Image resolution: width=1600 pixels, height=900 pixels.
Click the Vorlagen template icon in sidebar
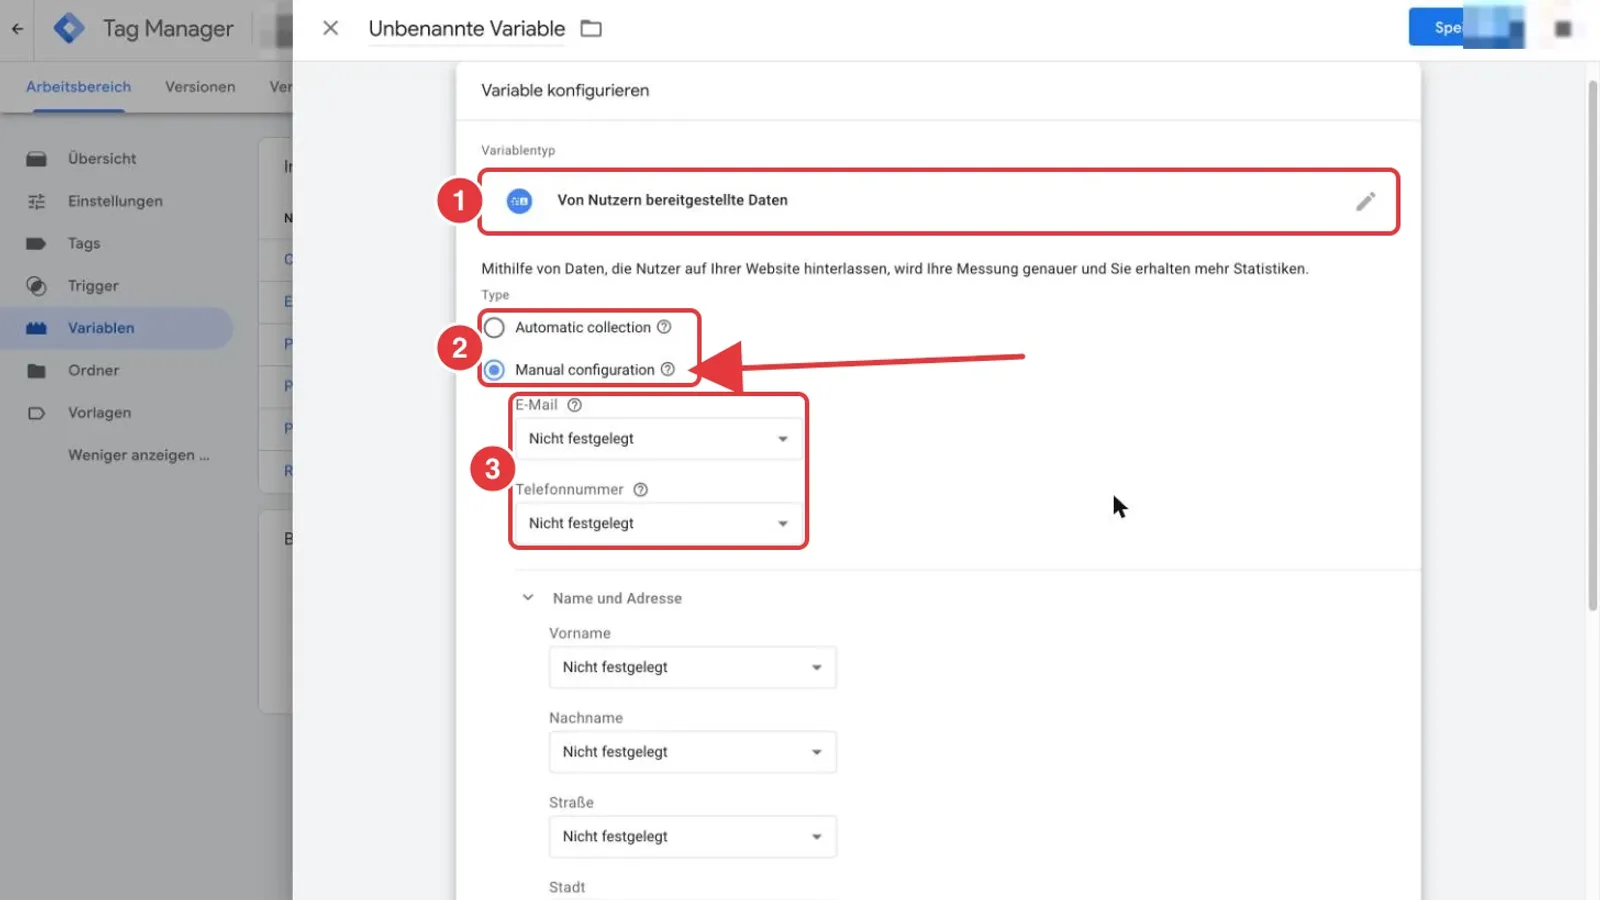click(37, 413)
